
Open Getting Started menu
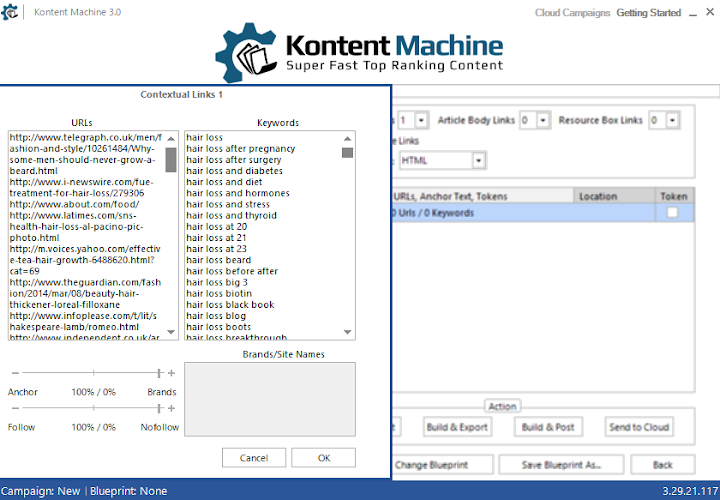(648, 13)
